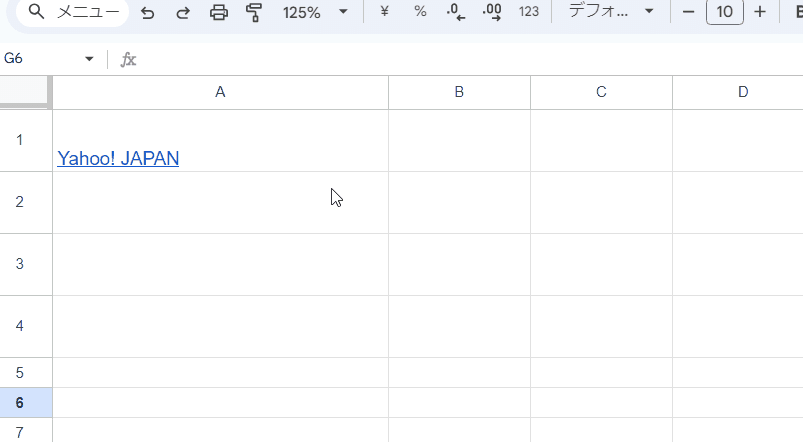
Task: Select column B header
Action: pos(459,92)
